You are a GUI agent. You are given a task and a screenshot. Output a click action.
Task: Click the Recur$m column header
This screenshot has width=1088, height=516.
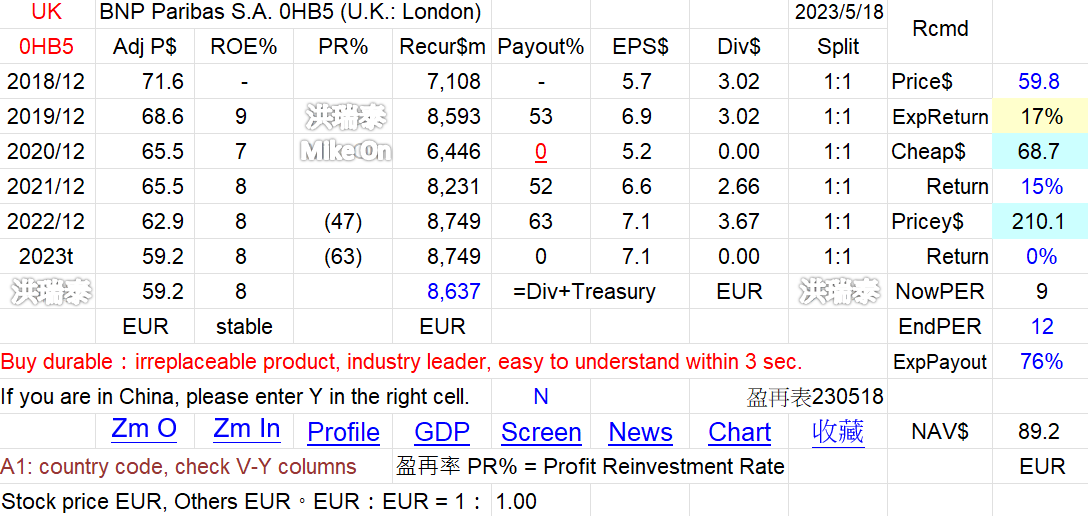[x=442, y=46]
